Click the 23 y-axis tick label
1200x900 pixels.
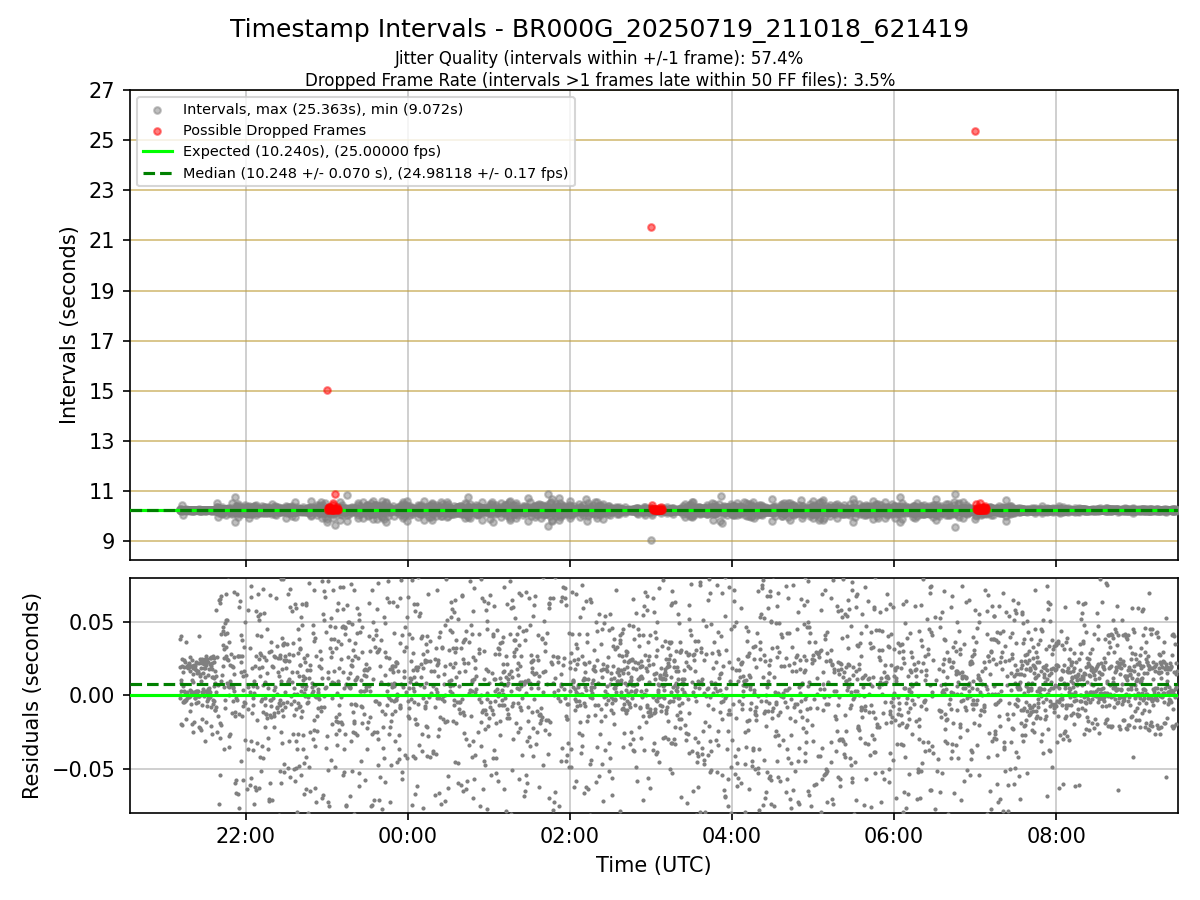[x=103, y=190]
